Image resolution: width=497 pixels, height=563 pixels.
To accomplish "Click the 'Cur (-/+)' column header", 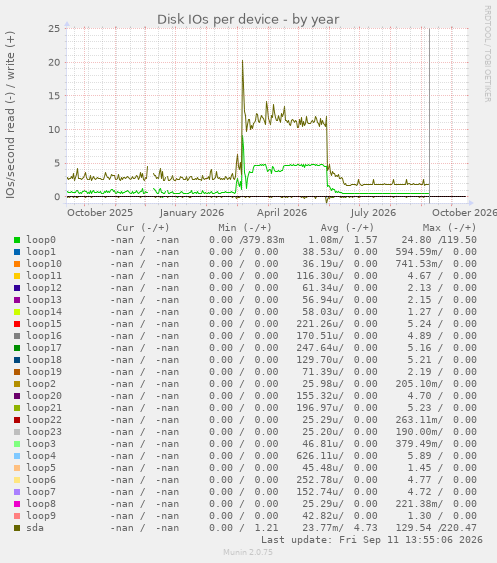I will [x=143, y=228].
